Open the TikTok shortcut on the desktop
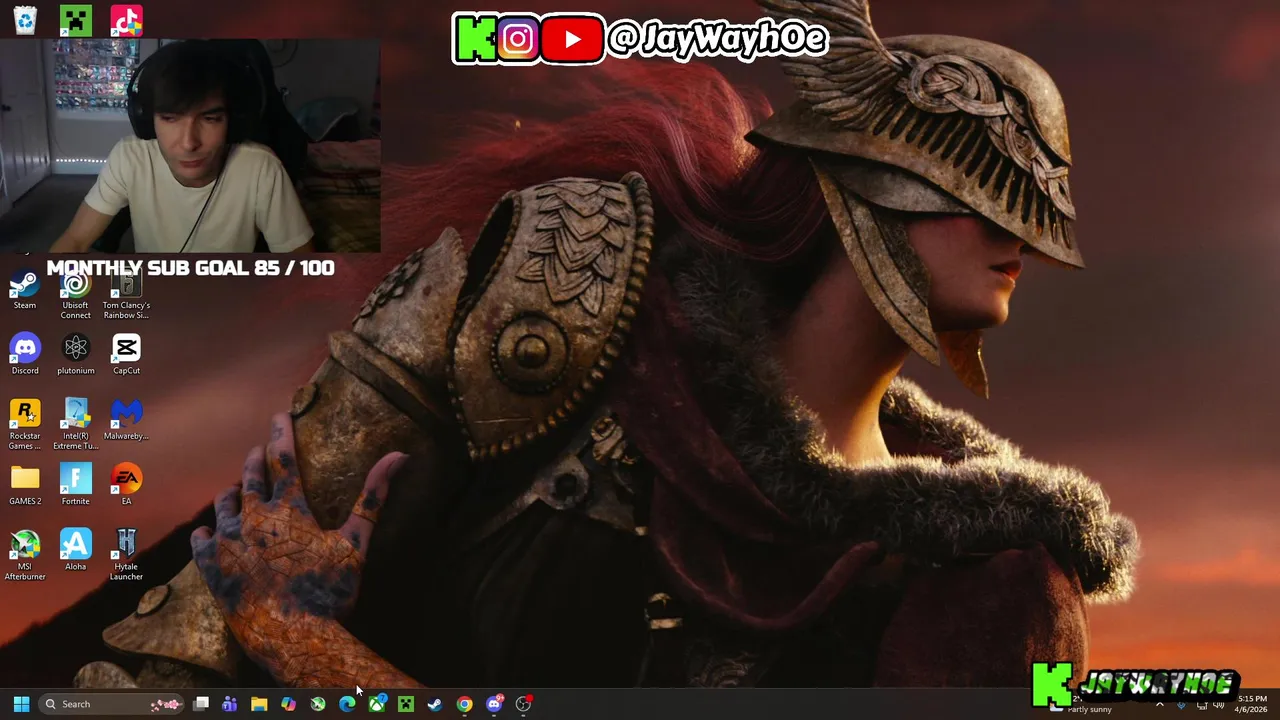 [126, 20]
